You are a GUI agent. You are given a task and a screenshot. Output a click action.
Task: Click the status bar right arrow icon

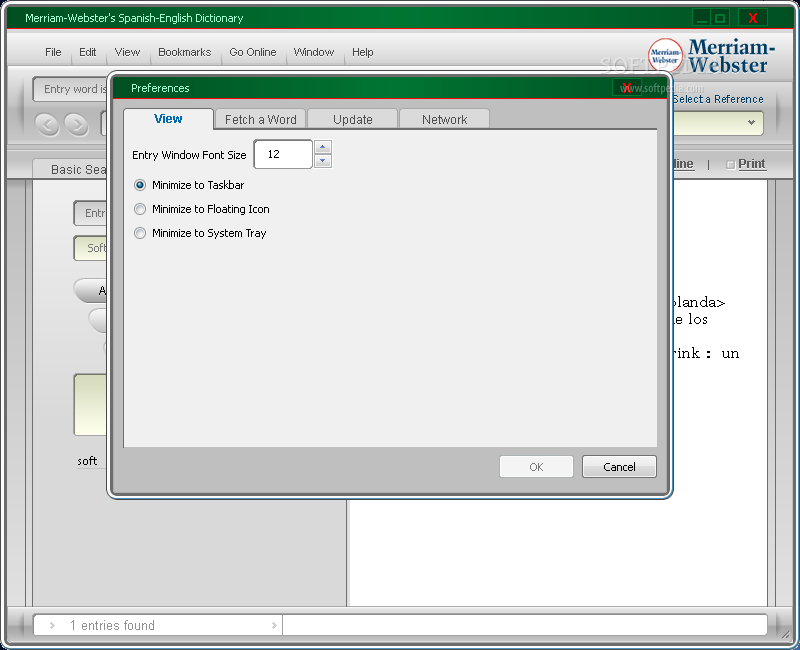coord(274,626)
